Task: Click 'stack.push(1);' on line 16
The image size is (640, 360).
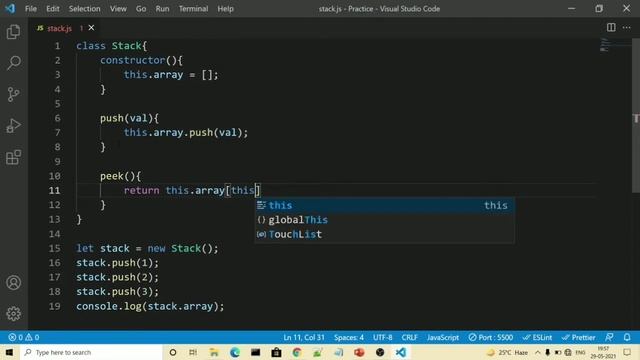Action: pos(118,263)
